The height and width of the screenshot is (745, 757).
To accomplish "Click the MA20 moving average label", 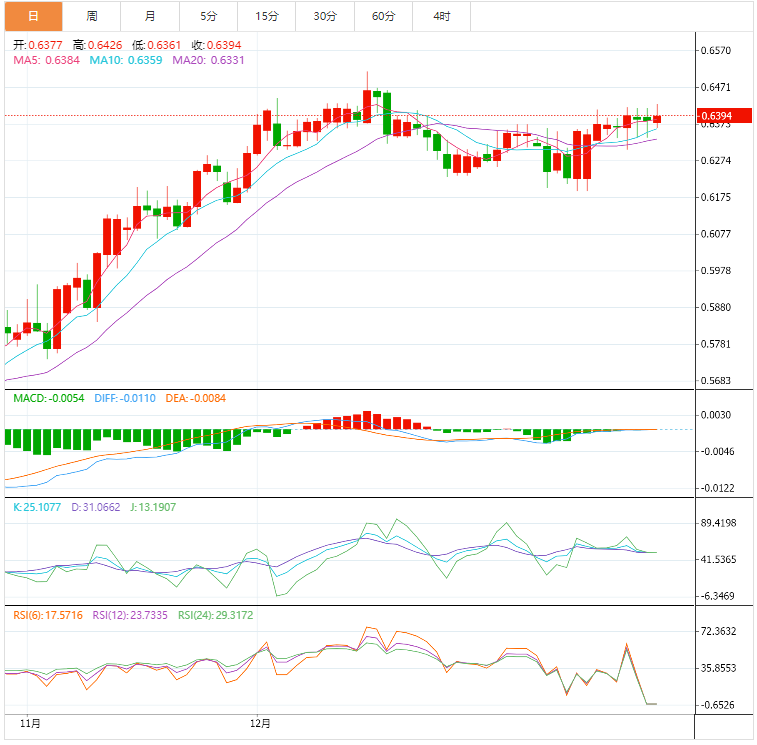I will pos(208,61).
